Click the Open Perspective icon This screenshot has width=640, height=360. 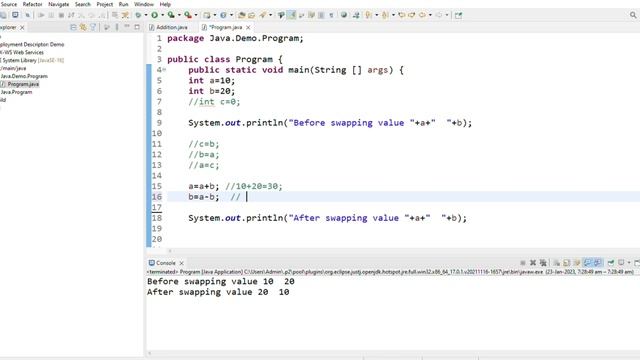tap(458, 15)
